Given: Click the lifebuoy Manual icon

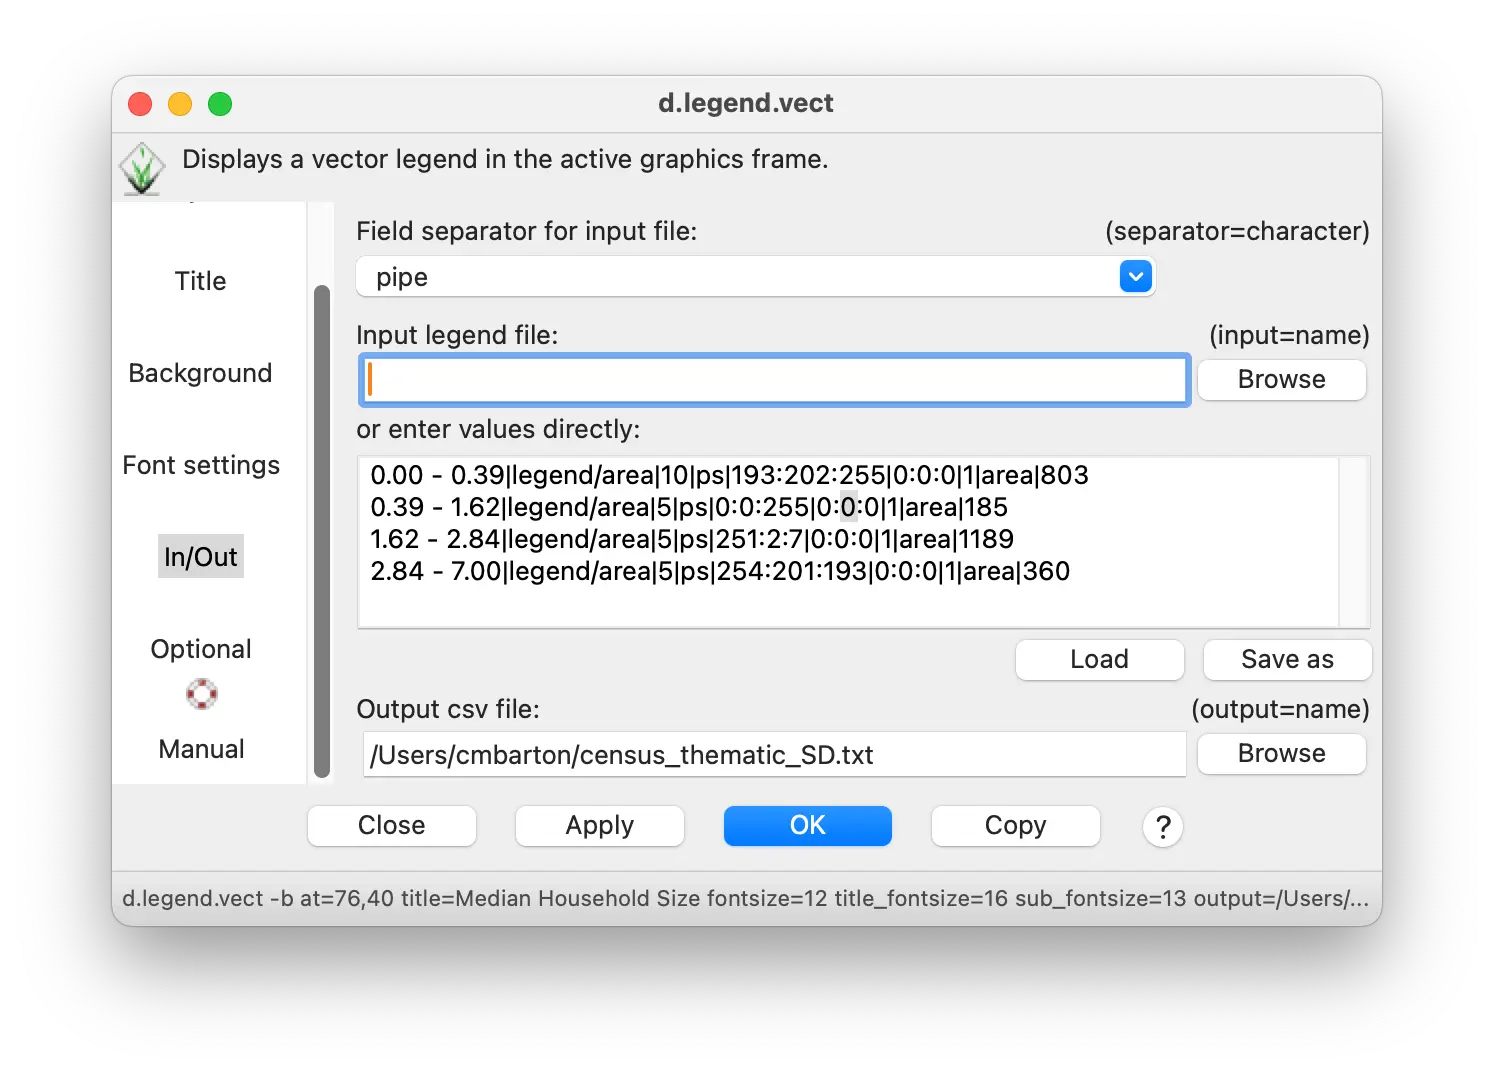Looking at the screenshot, I should click(201, 694).
